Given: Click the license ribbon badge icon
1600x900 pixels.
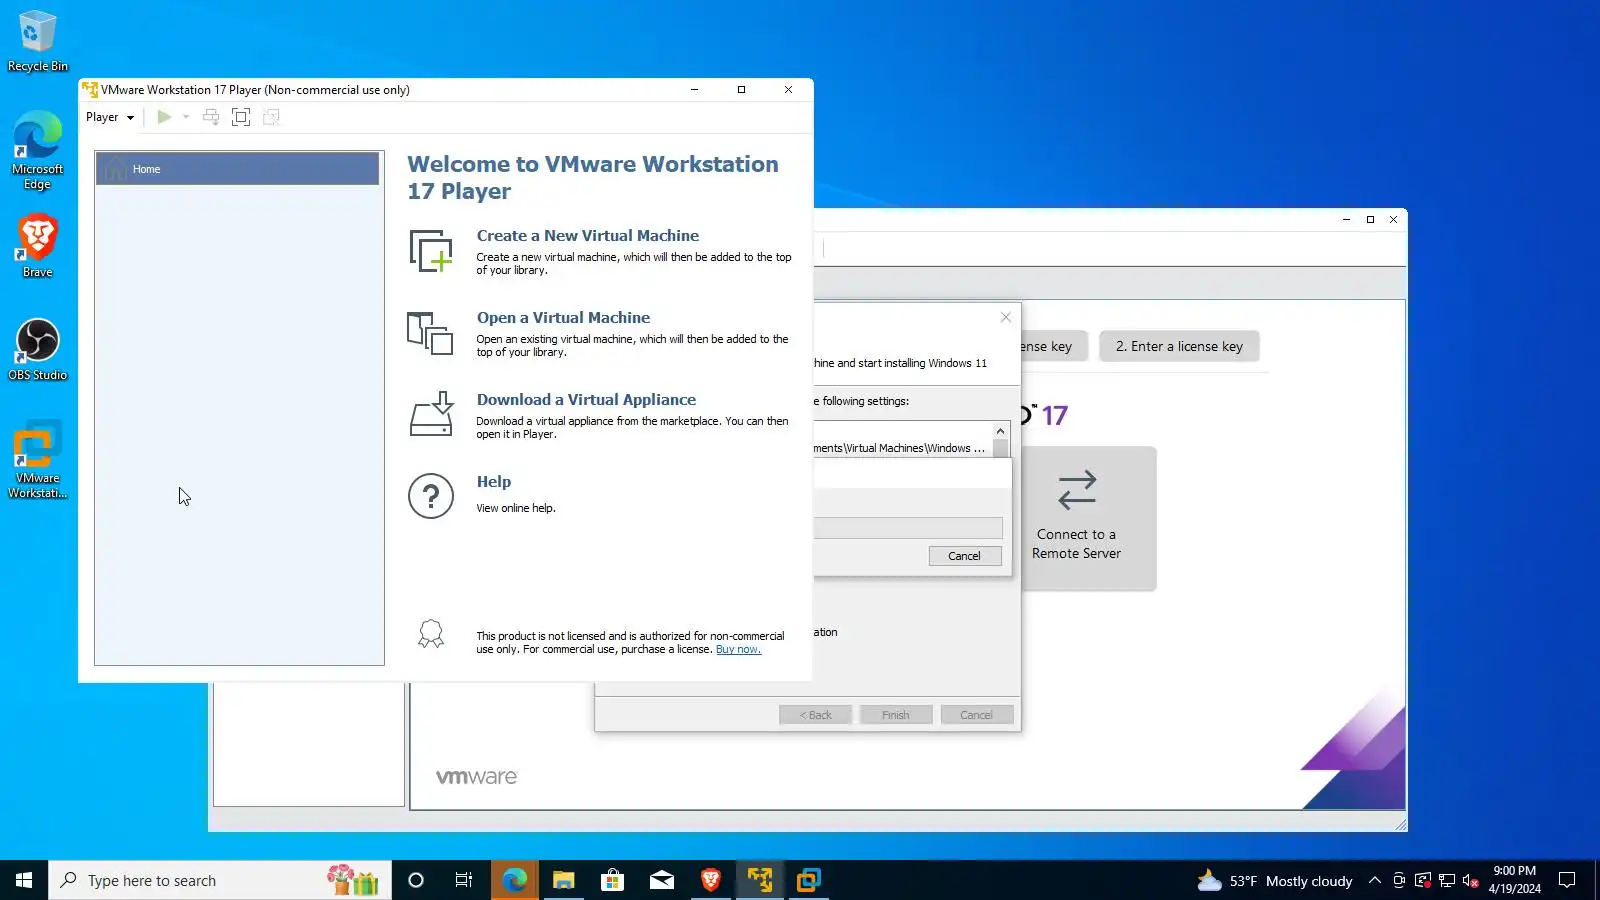Looking at the screenshot, I should pos(431,634).
